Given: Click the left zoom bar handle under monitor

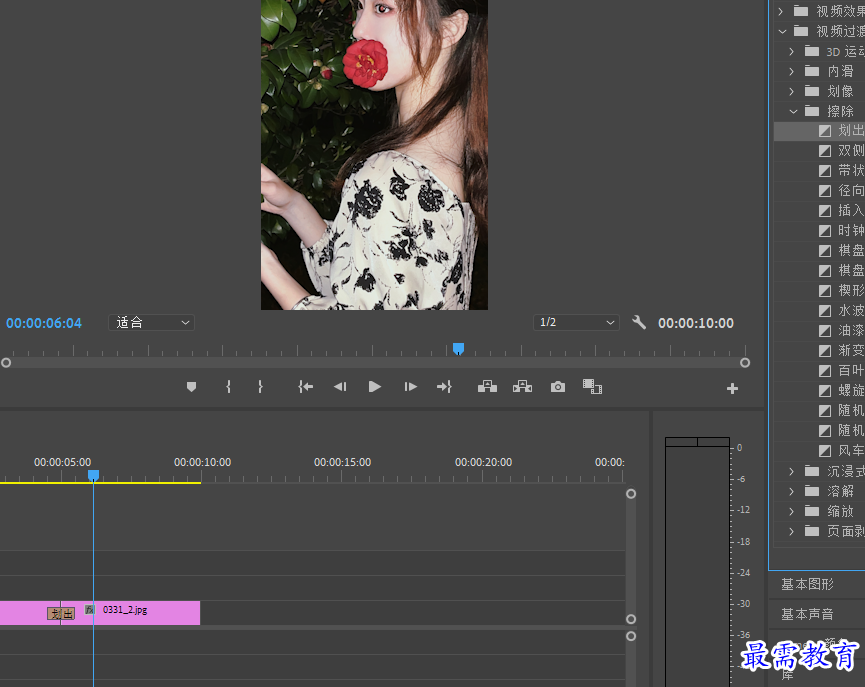Looking at the screenshot, I should (x=6, y=363).
